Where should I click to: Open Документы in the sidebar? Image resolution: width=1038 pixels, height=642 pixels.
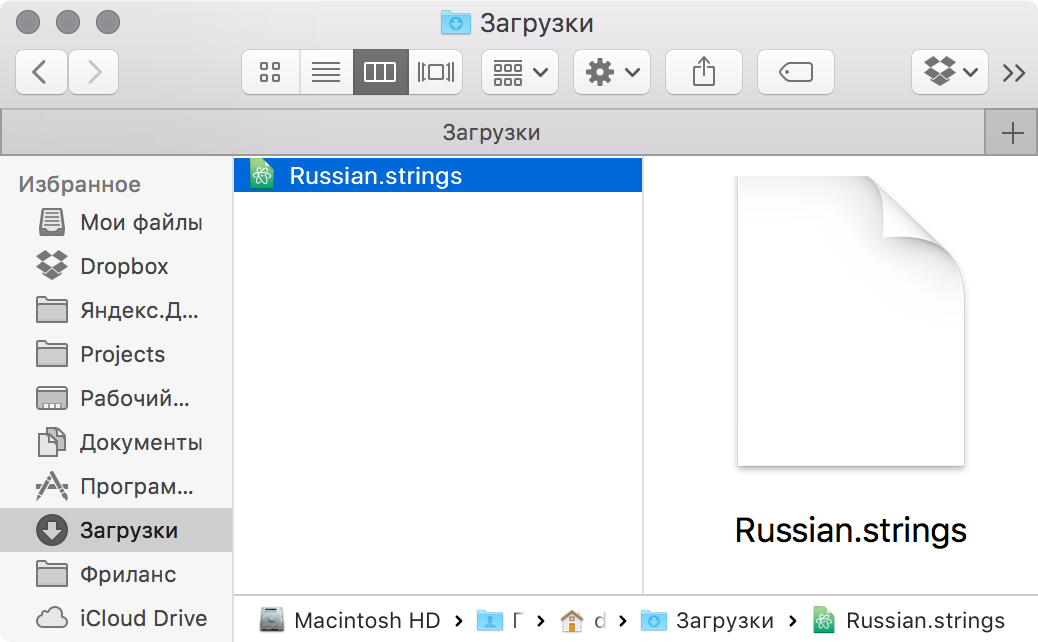[x=140, y=442]
